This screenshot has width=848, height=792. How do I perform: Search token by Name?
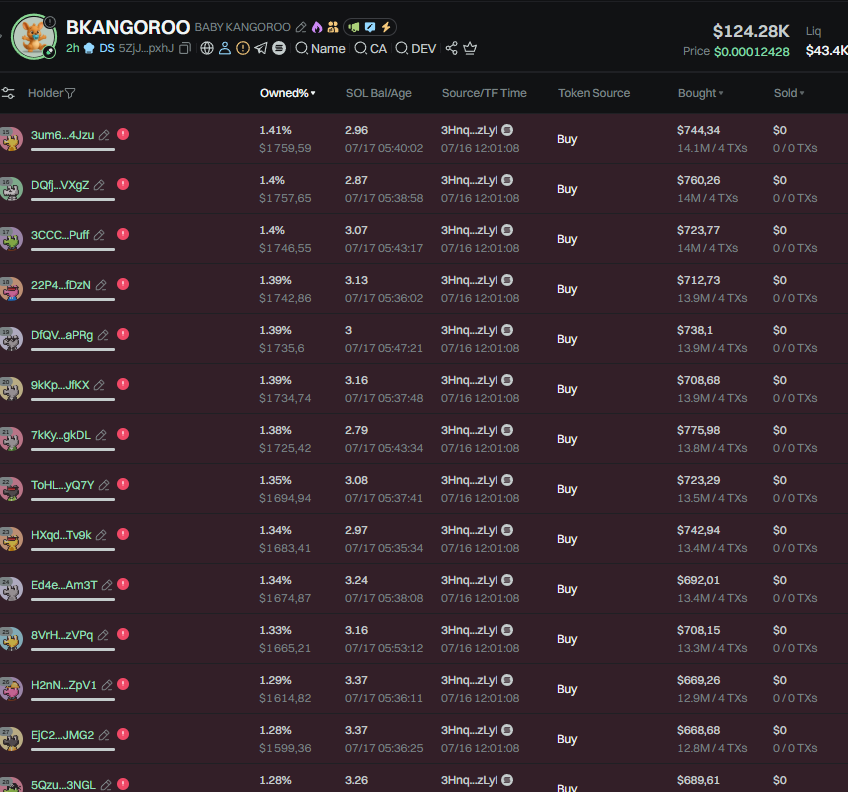320,49
